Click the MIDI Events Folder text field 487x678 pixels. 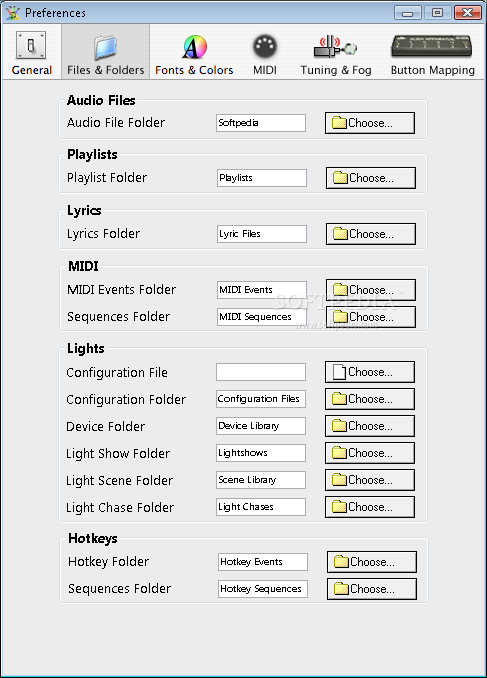point(262,290)
